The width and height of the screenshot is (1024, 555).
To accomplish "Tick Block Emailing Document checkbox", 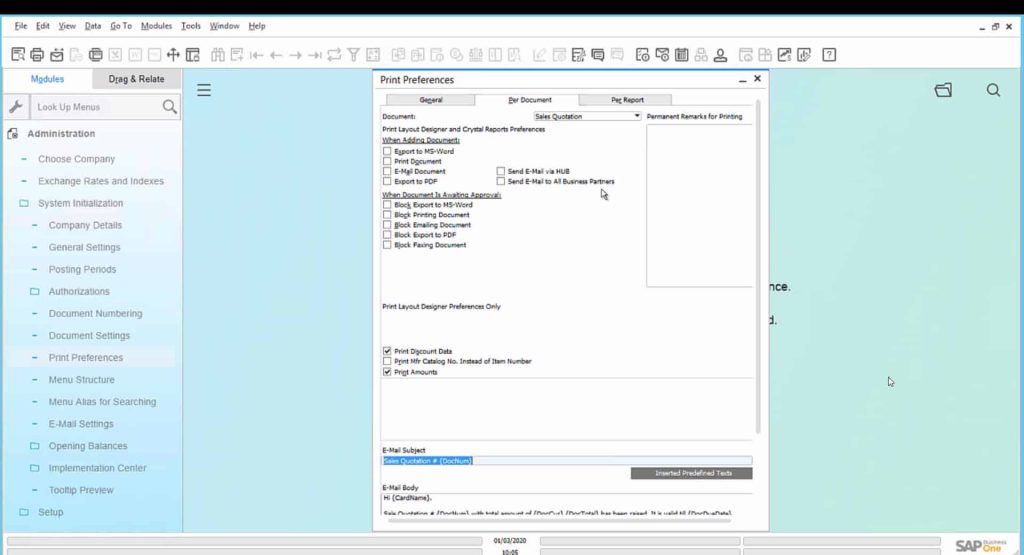I will 387,225.
